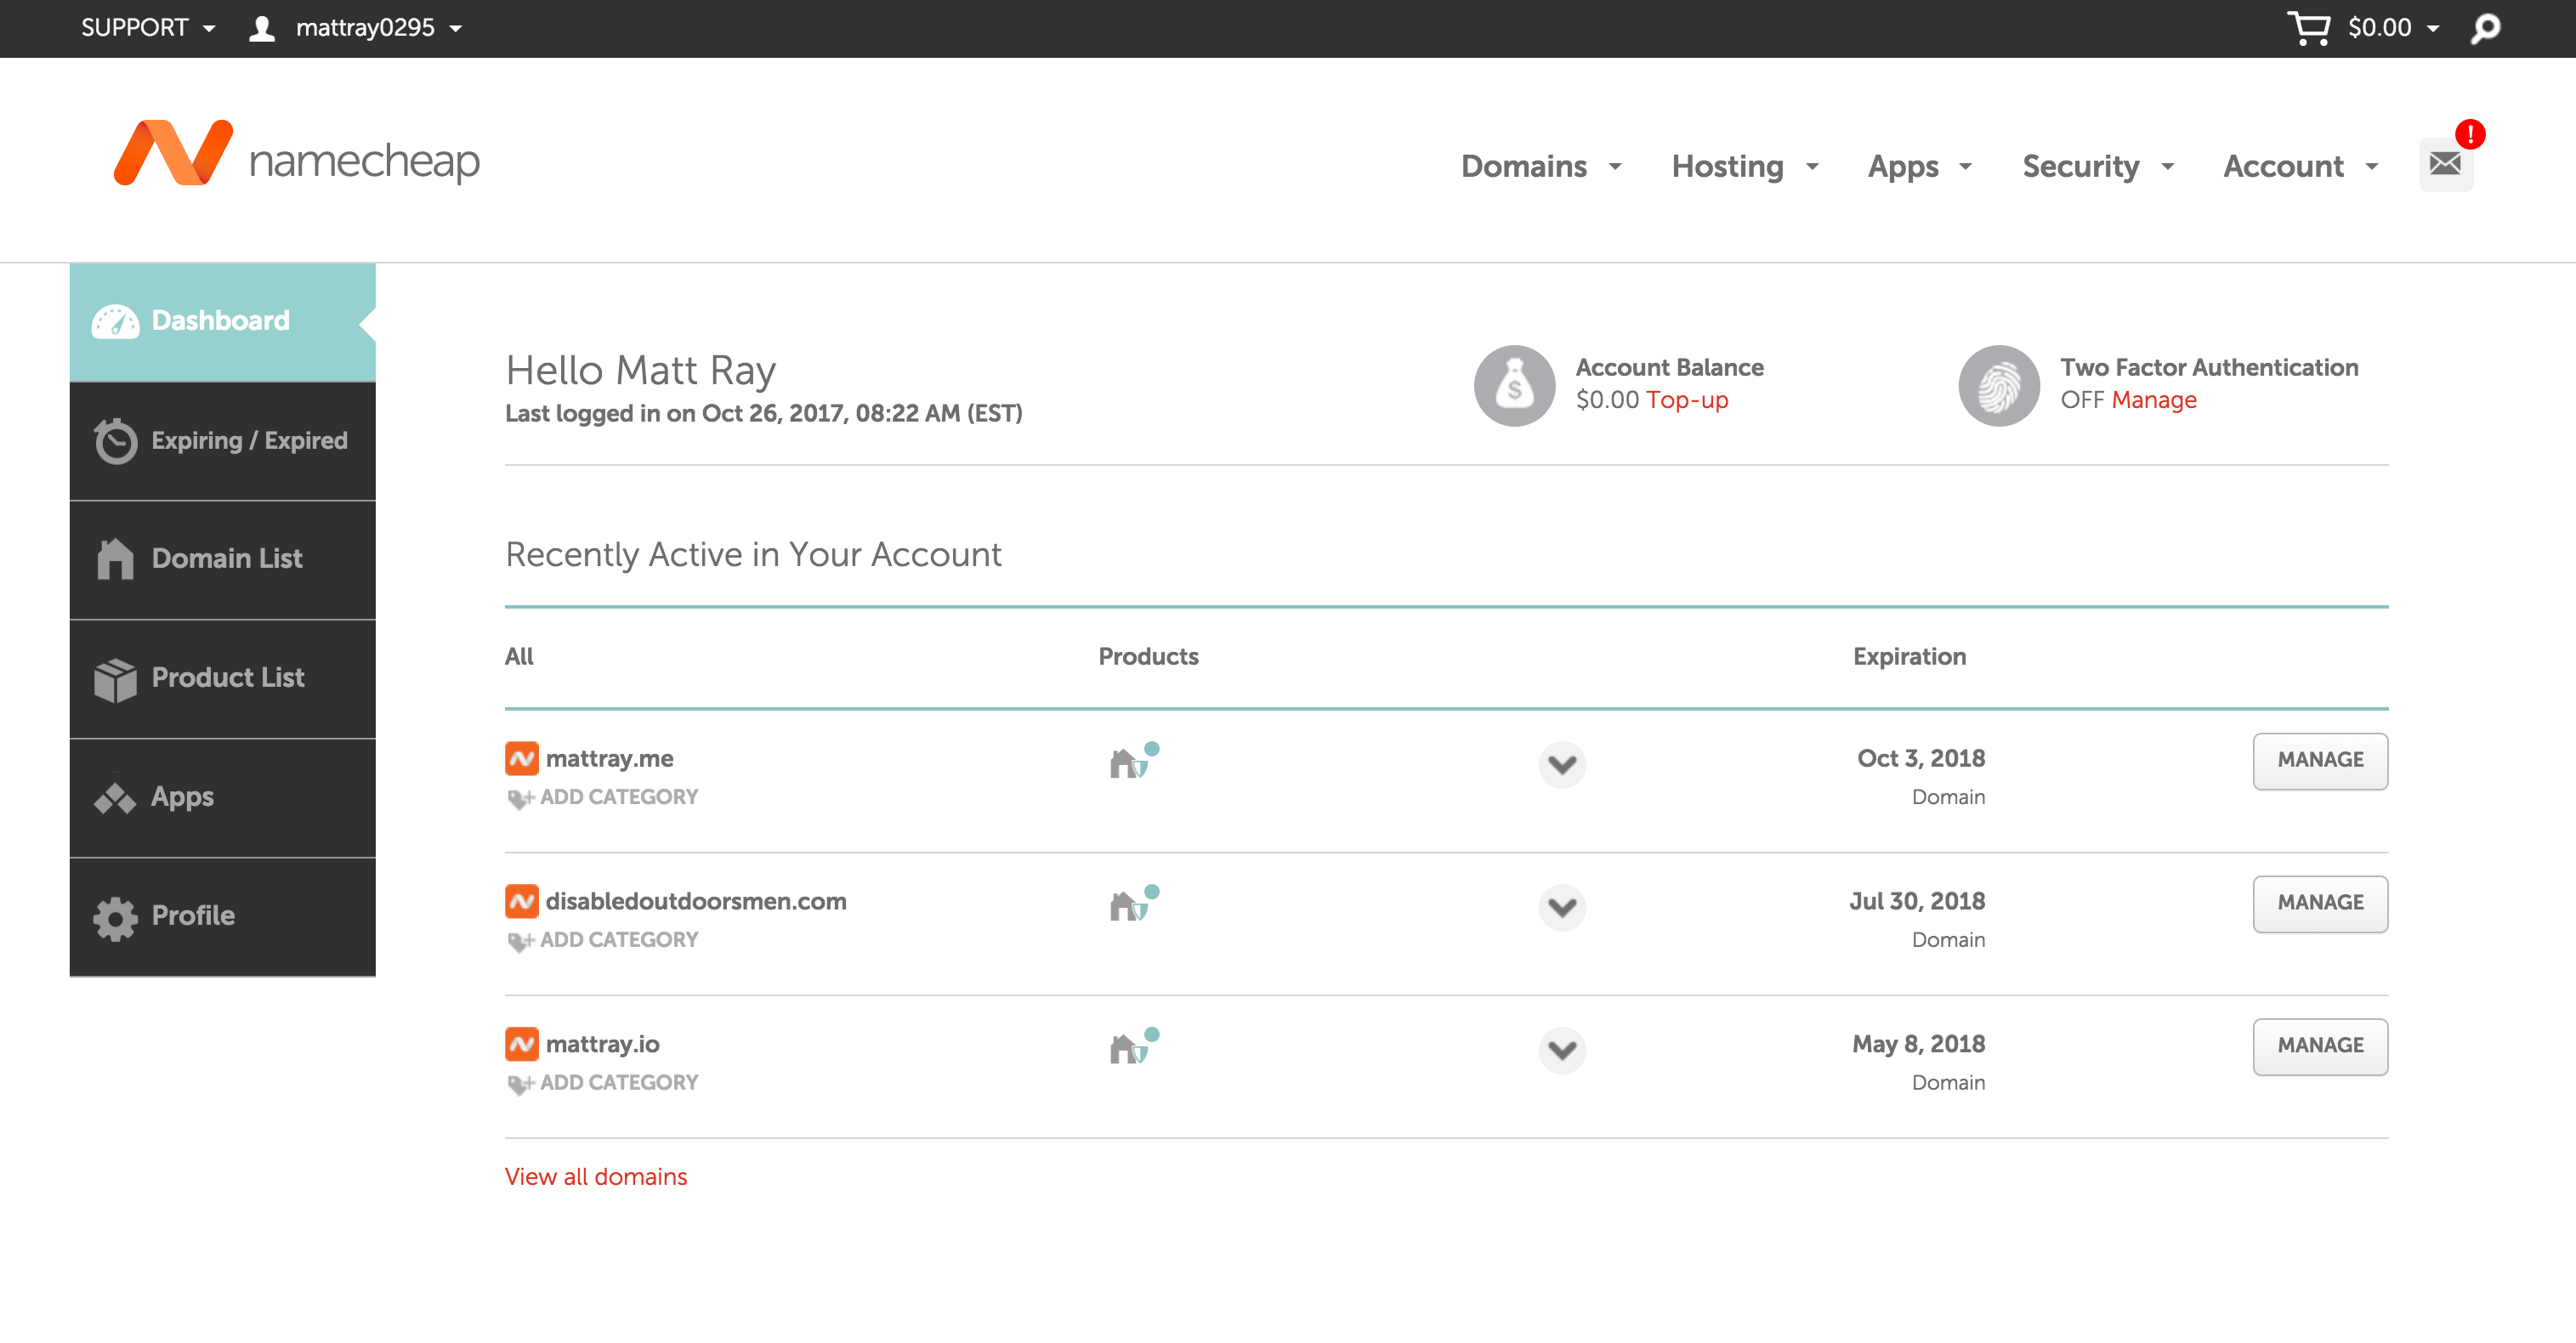Screen dimensions: 2576x1343
Task: Click ADD CATEGORY under mattray.io
Action: coord(619,1083)
